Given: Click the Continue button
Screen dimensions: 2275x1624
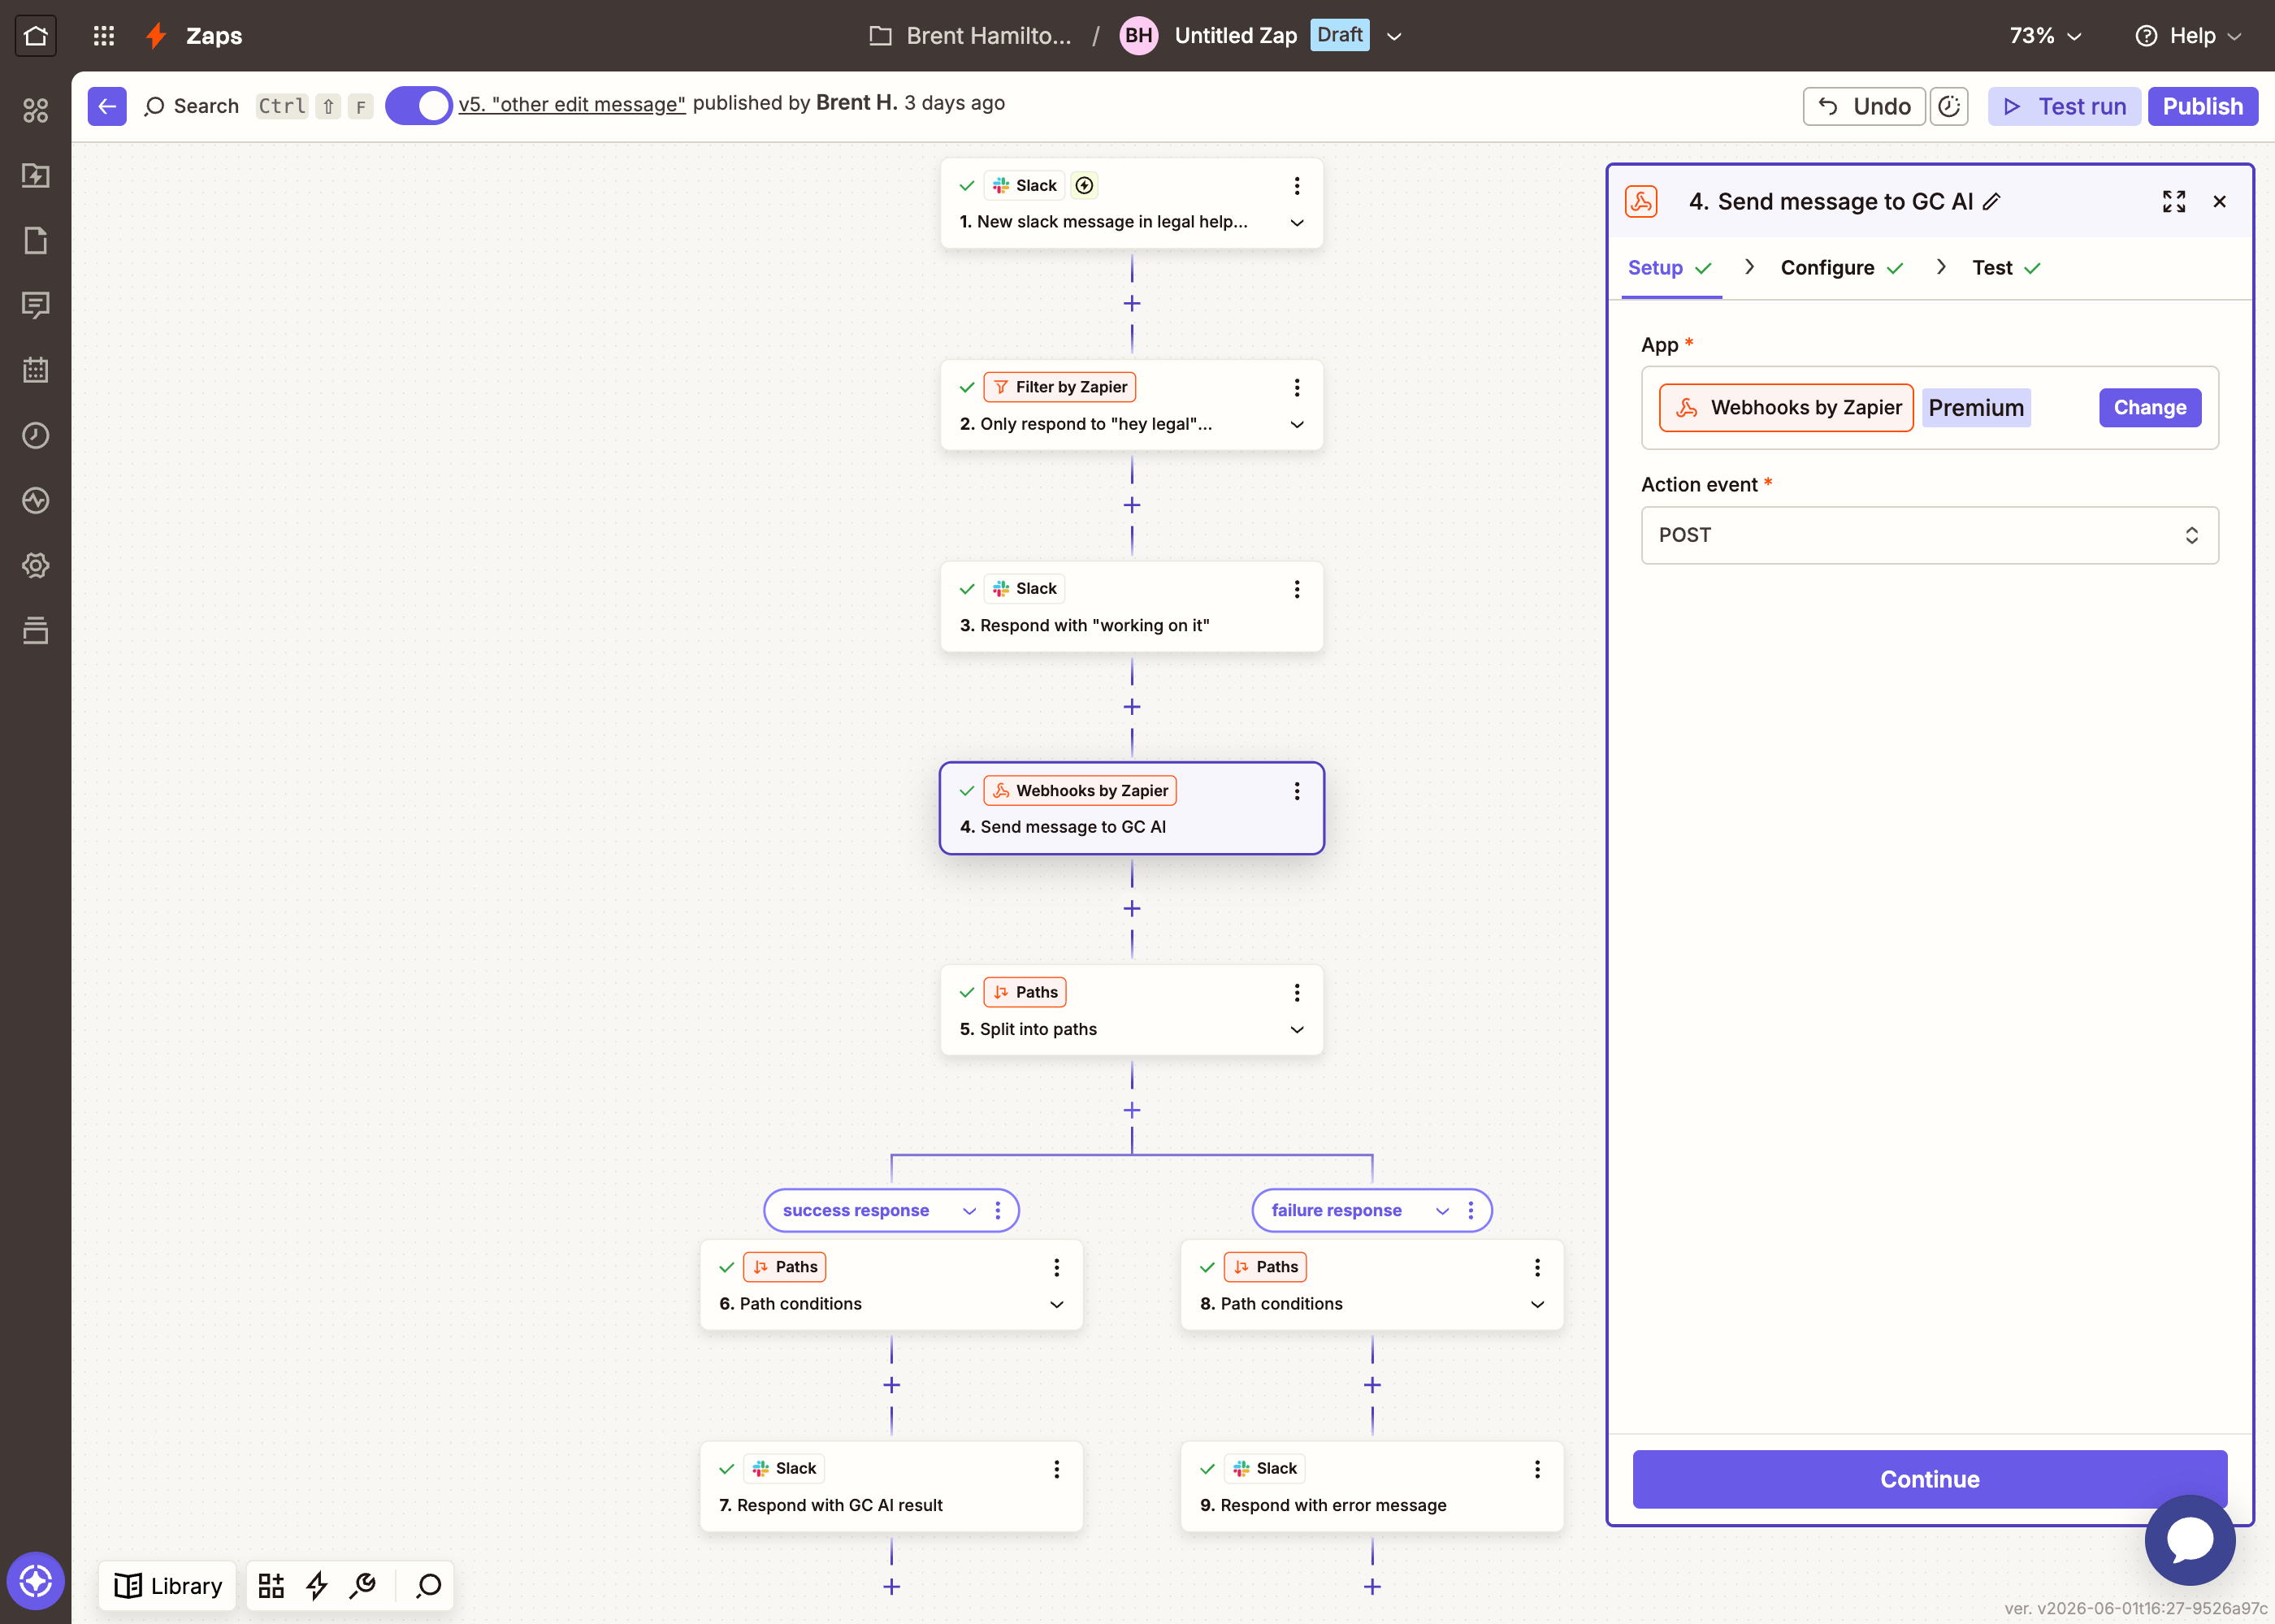Looking at the screenshot, I should click(x=1930, y=1479).
